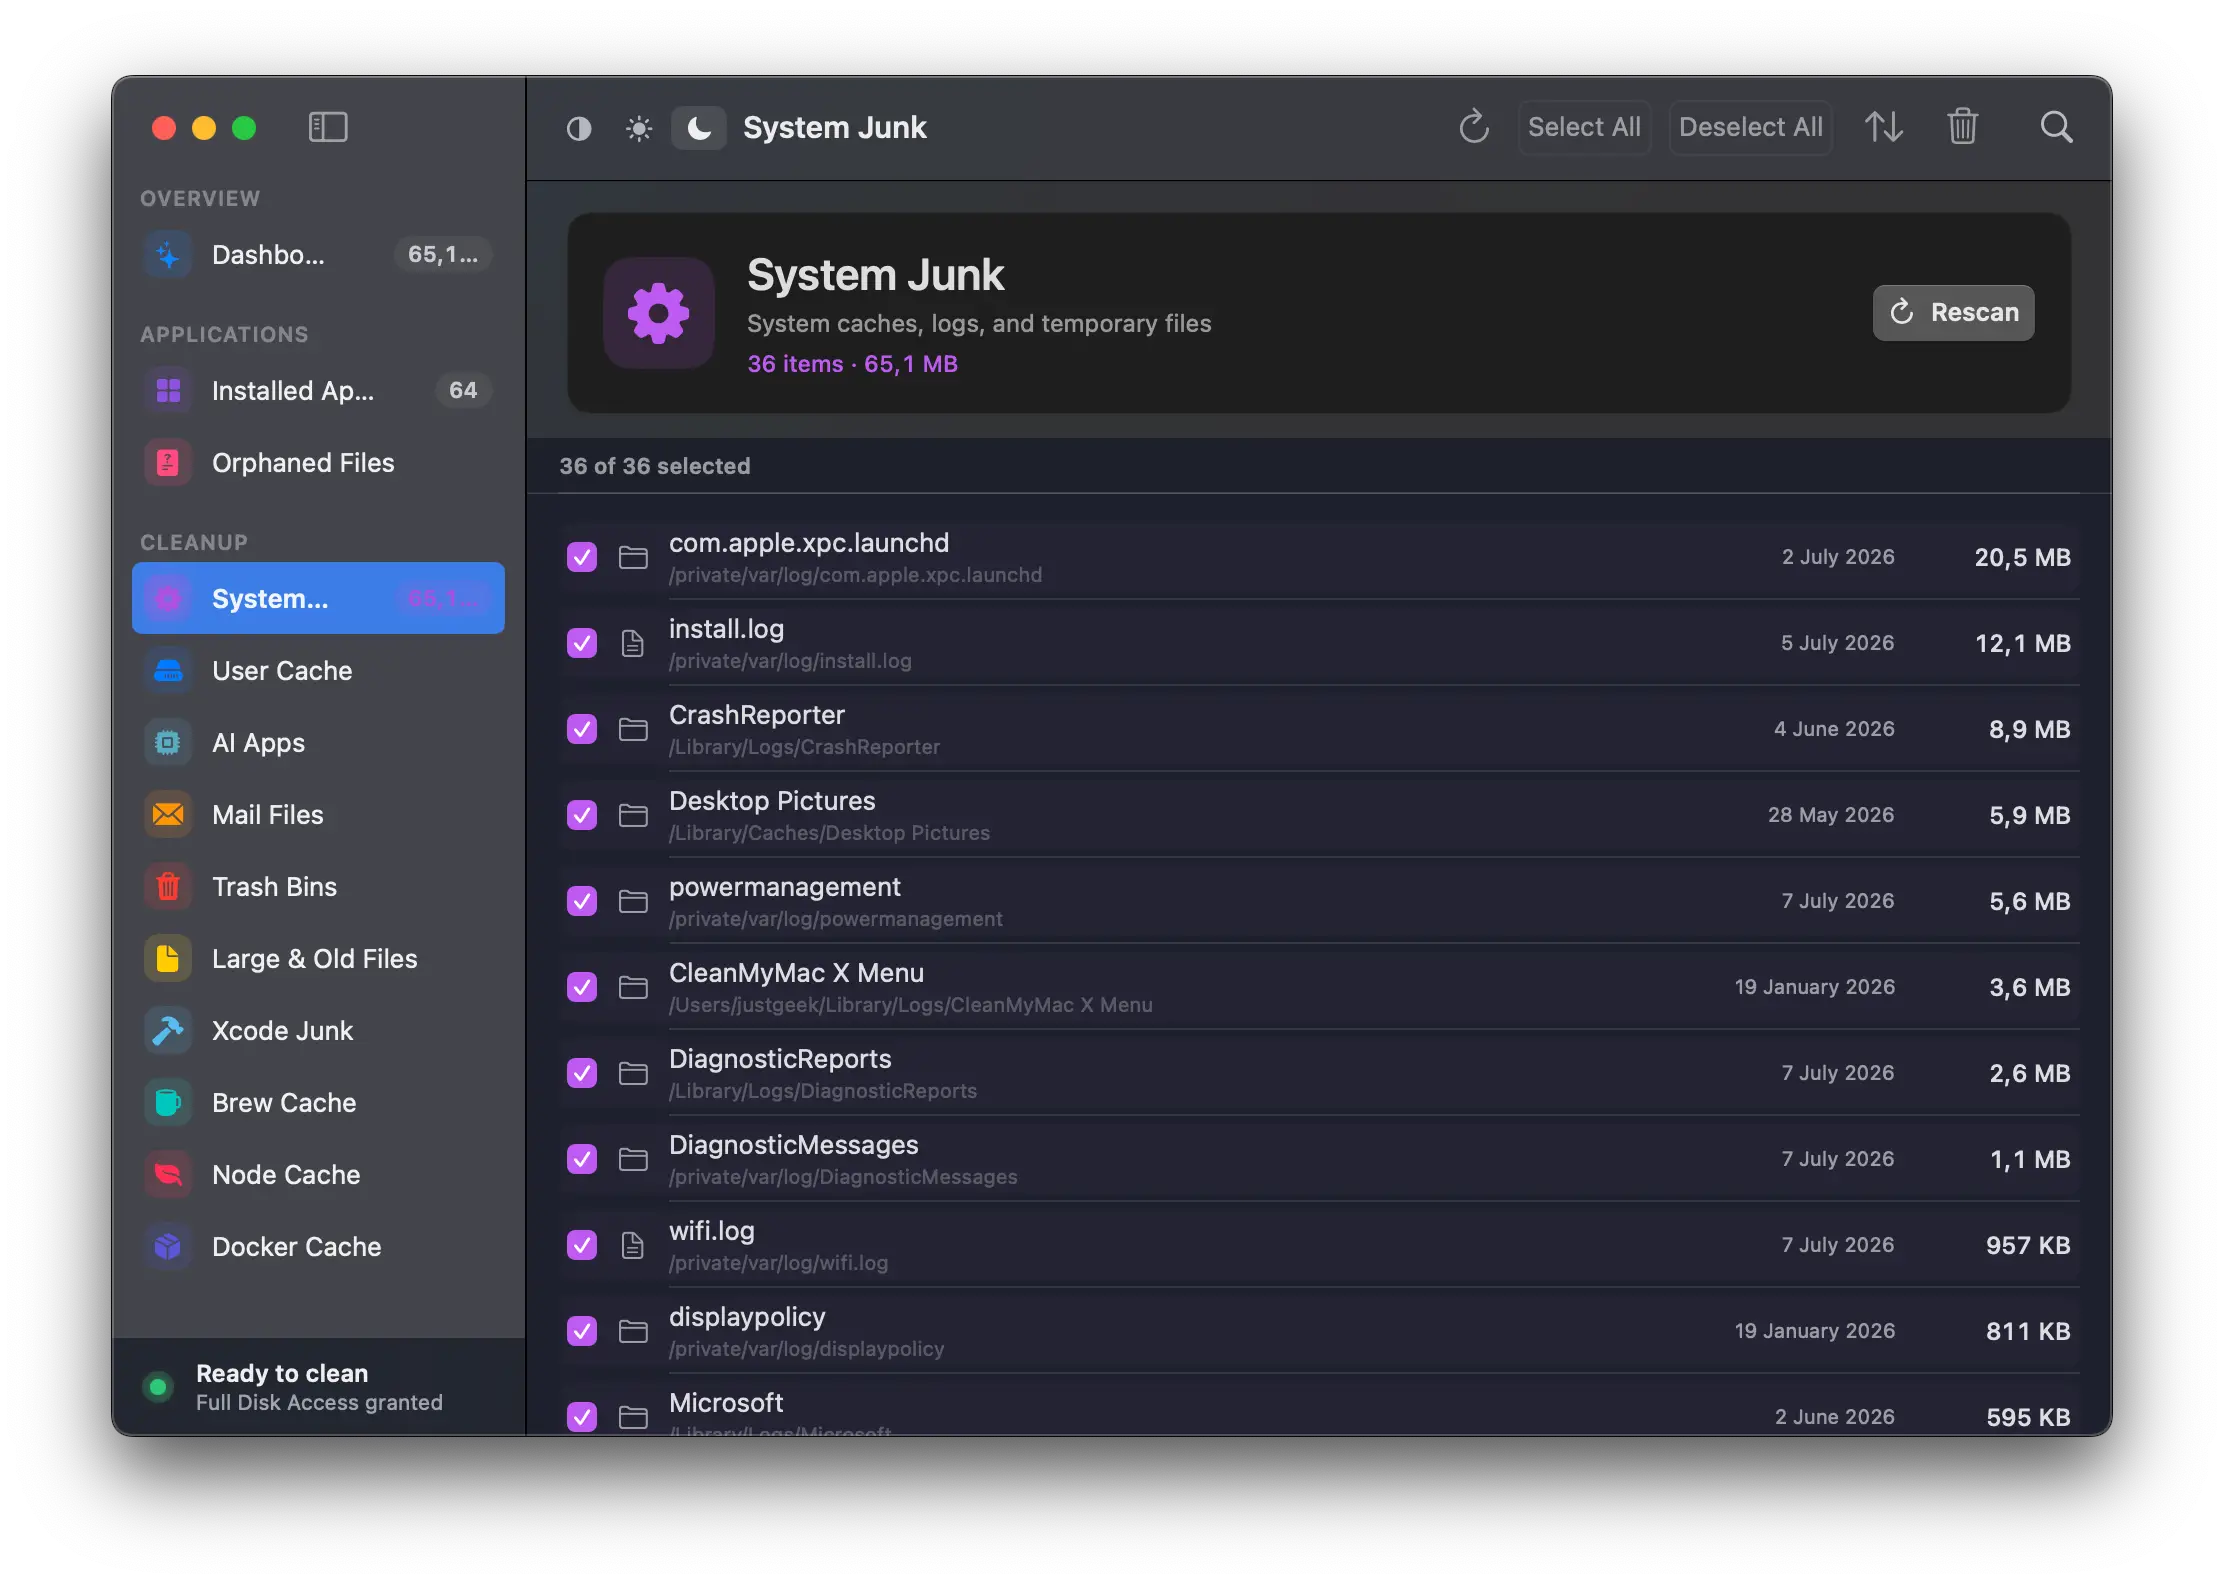Screen dimensions: 2224x1584
Task: Uncheck the install.log checkbox
Action: [x=582, y=643]
